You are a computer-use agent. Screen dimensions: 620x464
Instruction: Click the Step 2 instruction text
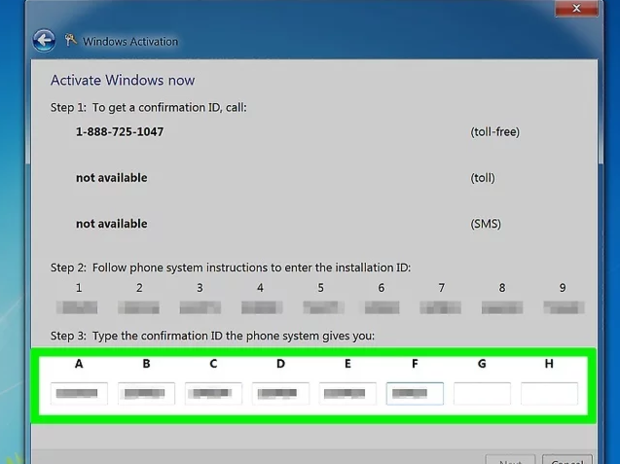tap(231, 268)
